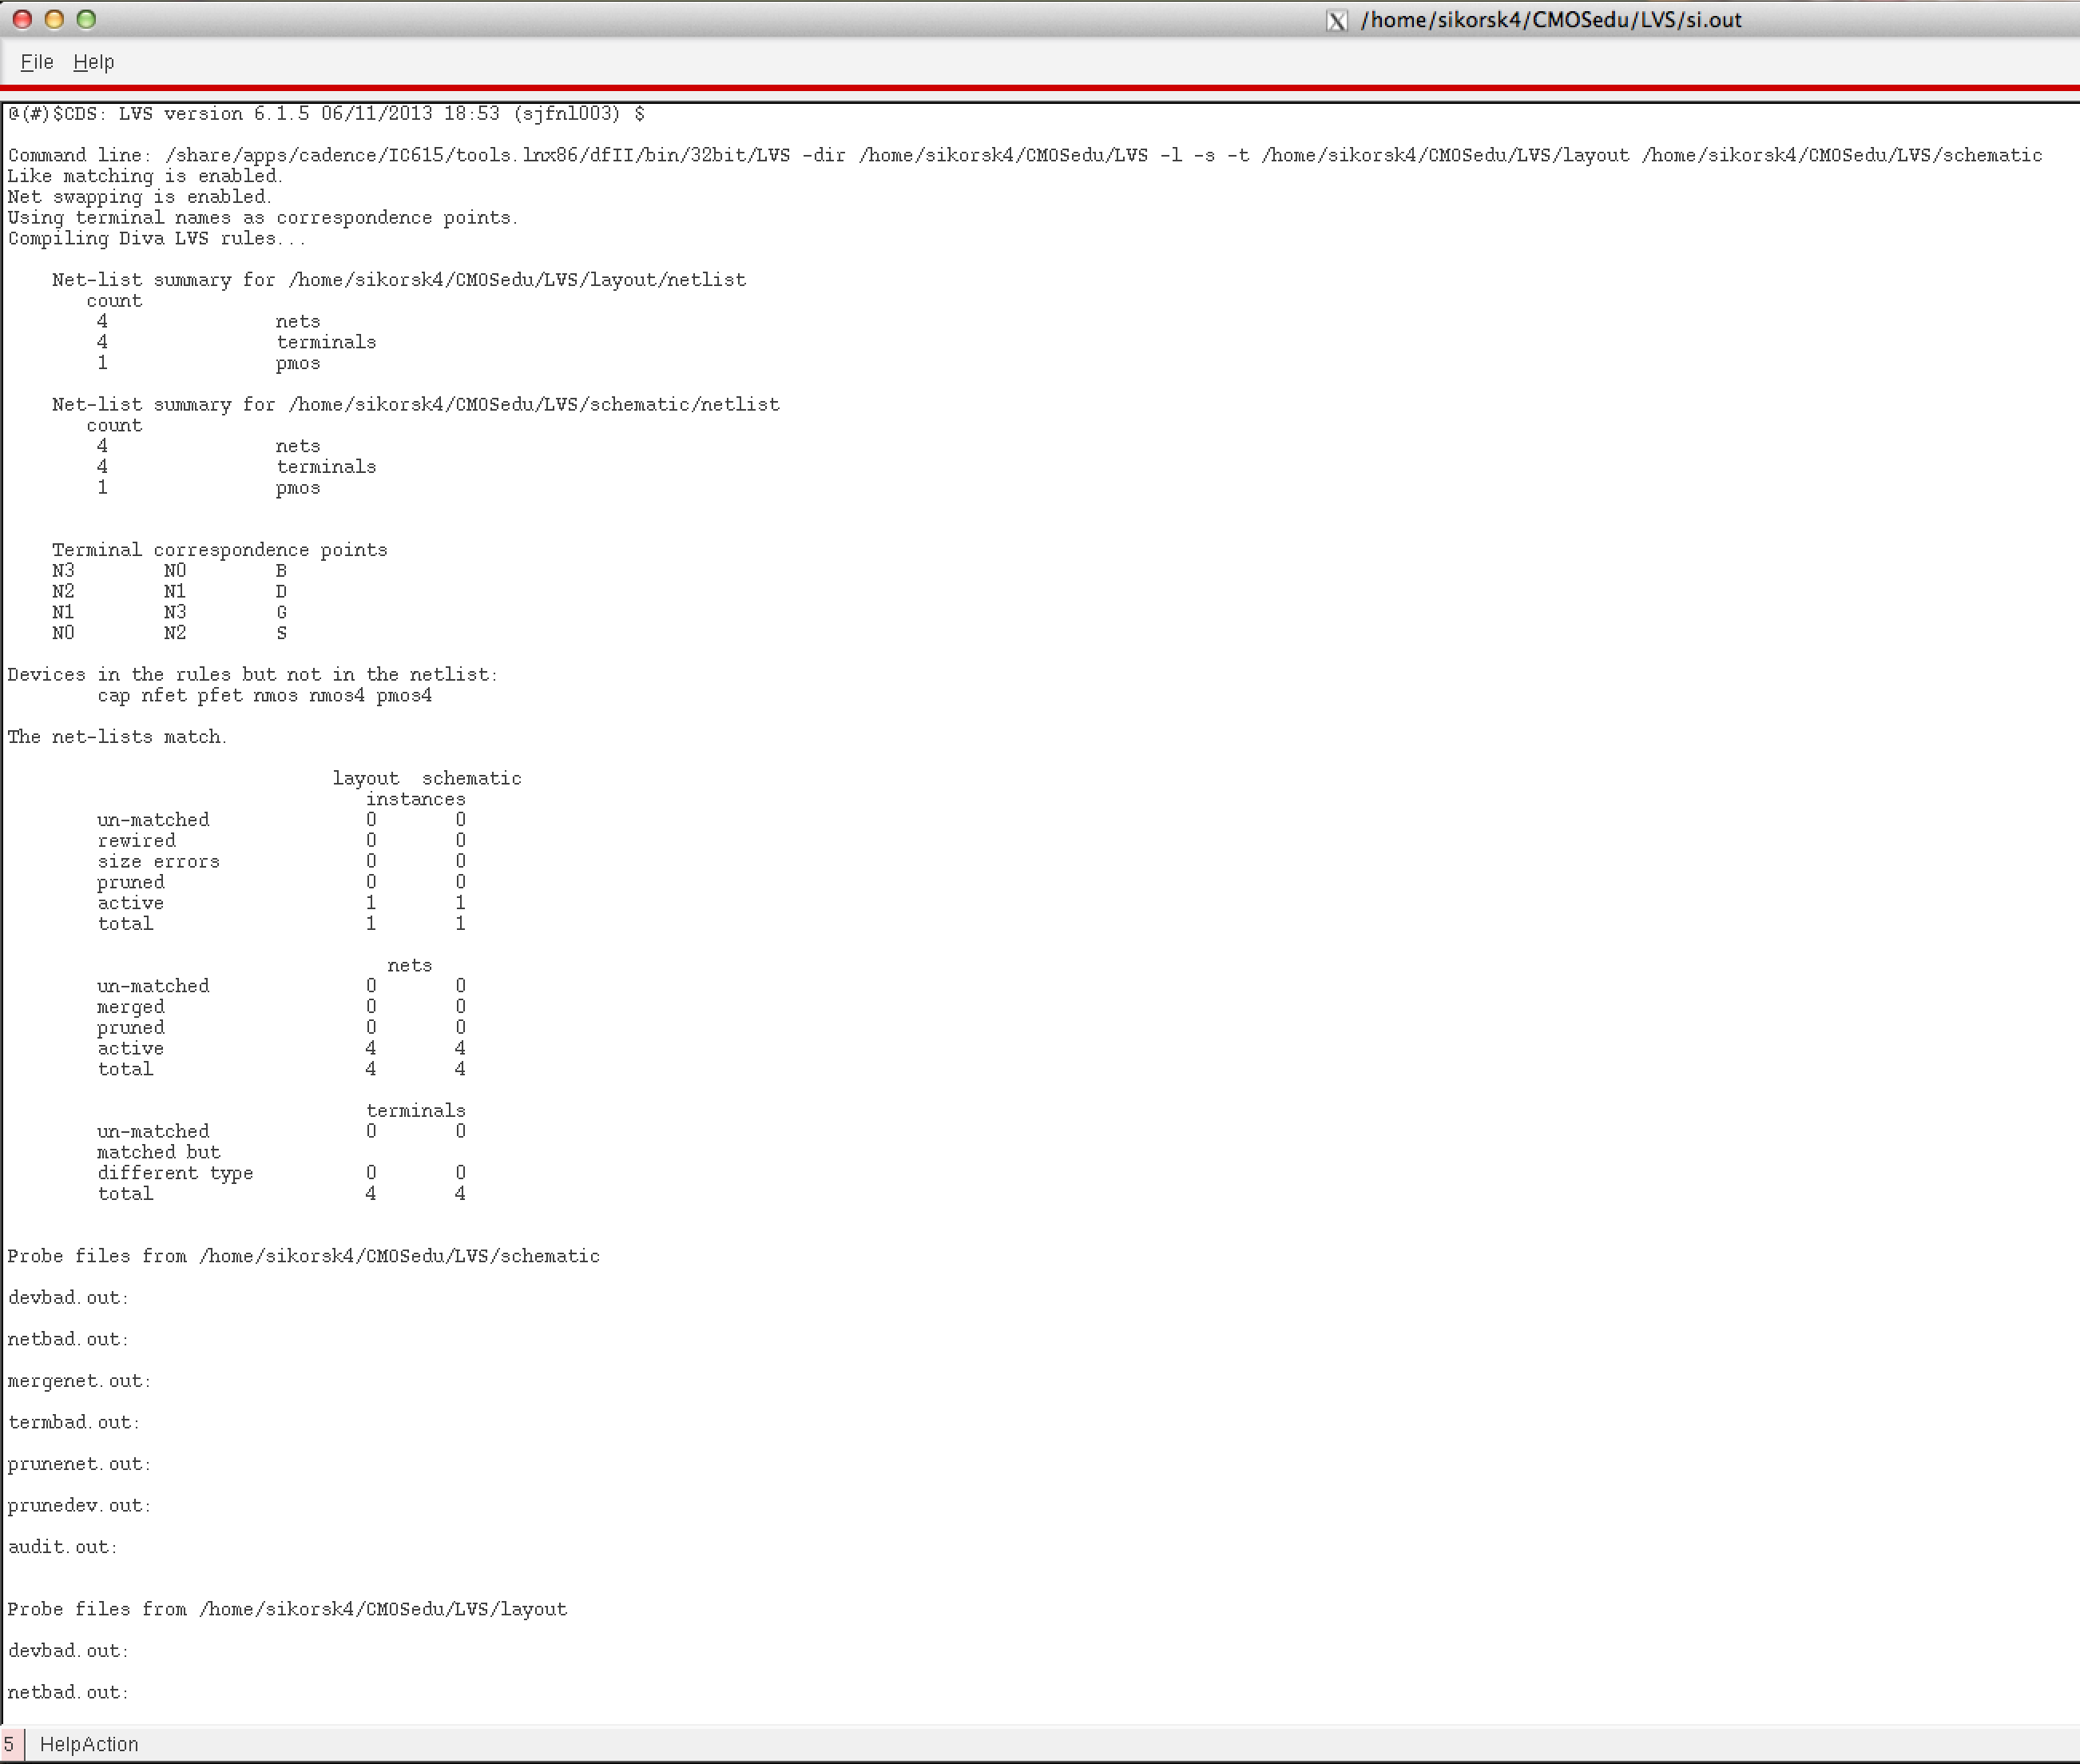Click the 'terminals' section heading in results
Screen dimensions: 2080x1764
click(416, 1111)
